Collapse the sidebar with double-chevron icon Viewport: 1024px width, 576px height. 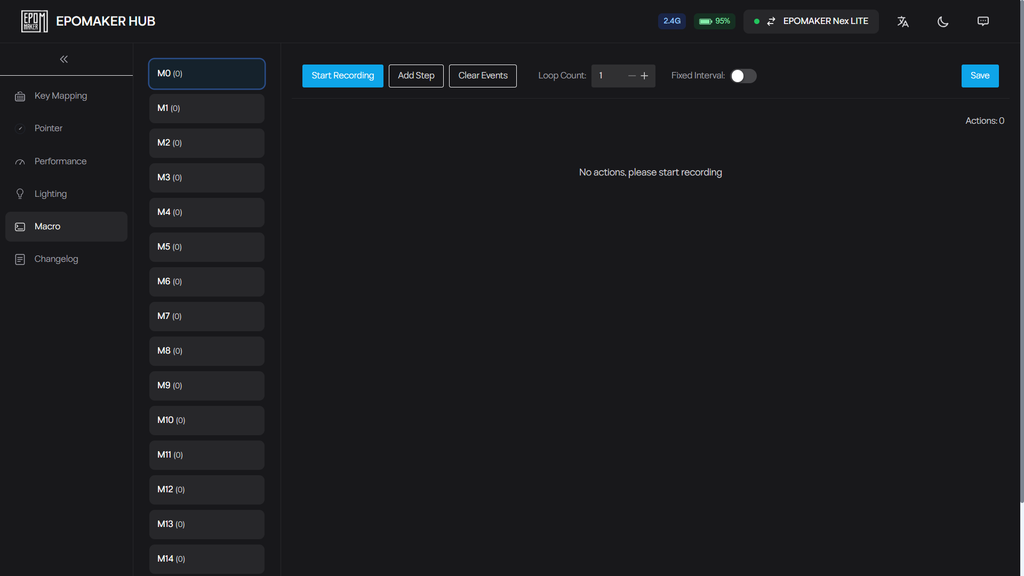click(64, 59)
